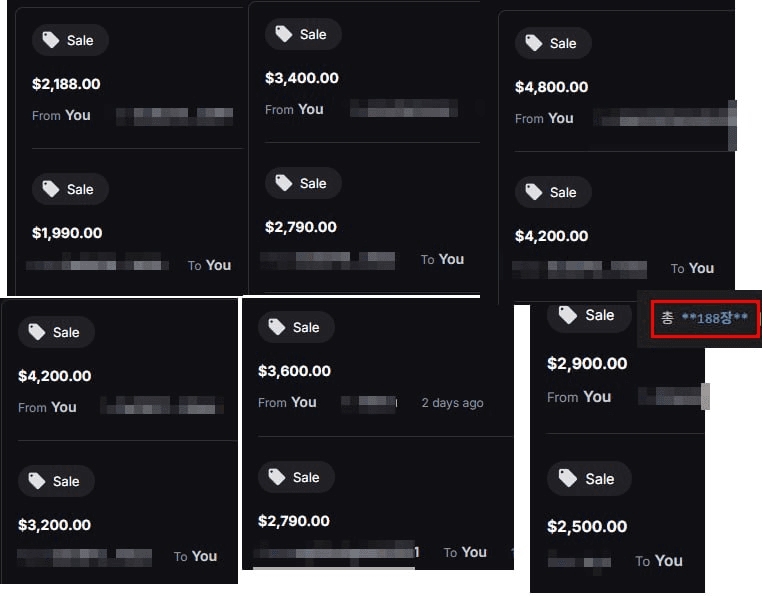
Task: Click the red-boxed "총 188장" label
Action: pos(704,319)
